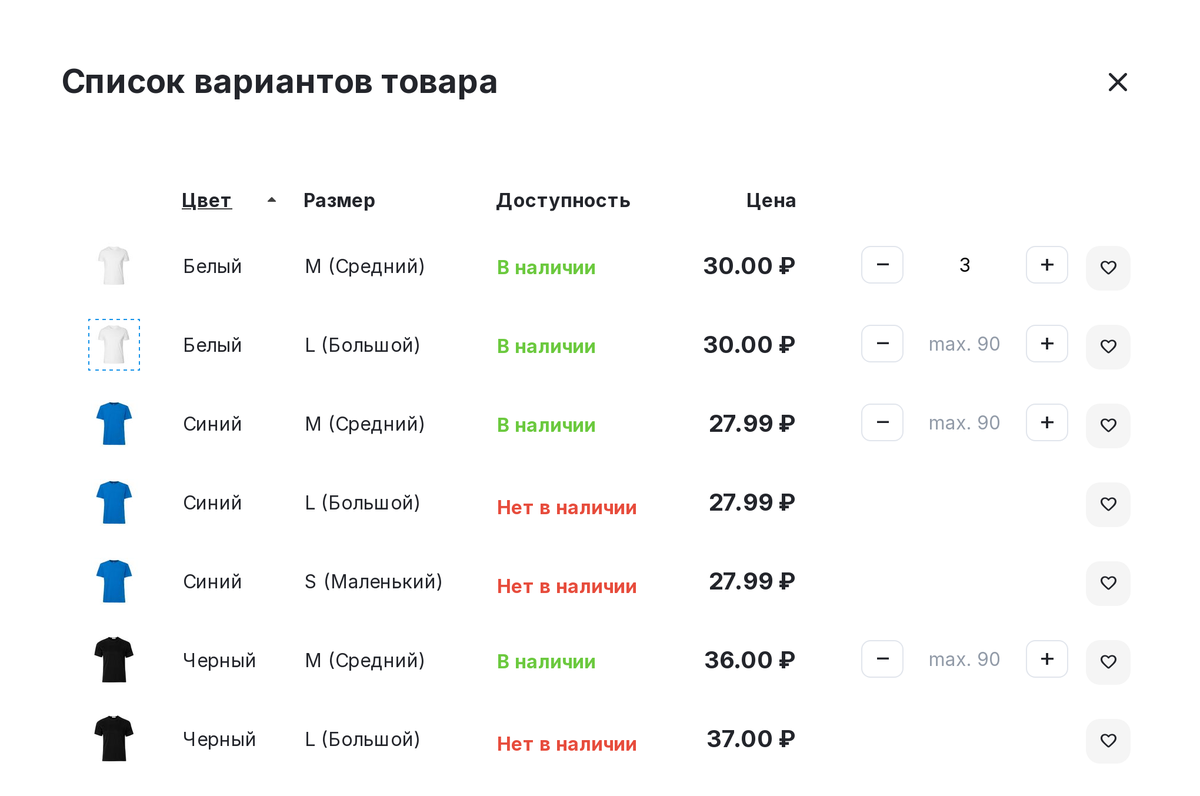1200x796 pixels.
Task: Select the size text S (Маленький)
Action: 374,582
